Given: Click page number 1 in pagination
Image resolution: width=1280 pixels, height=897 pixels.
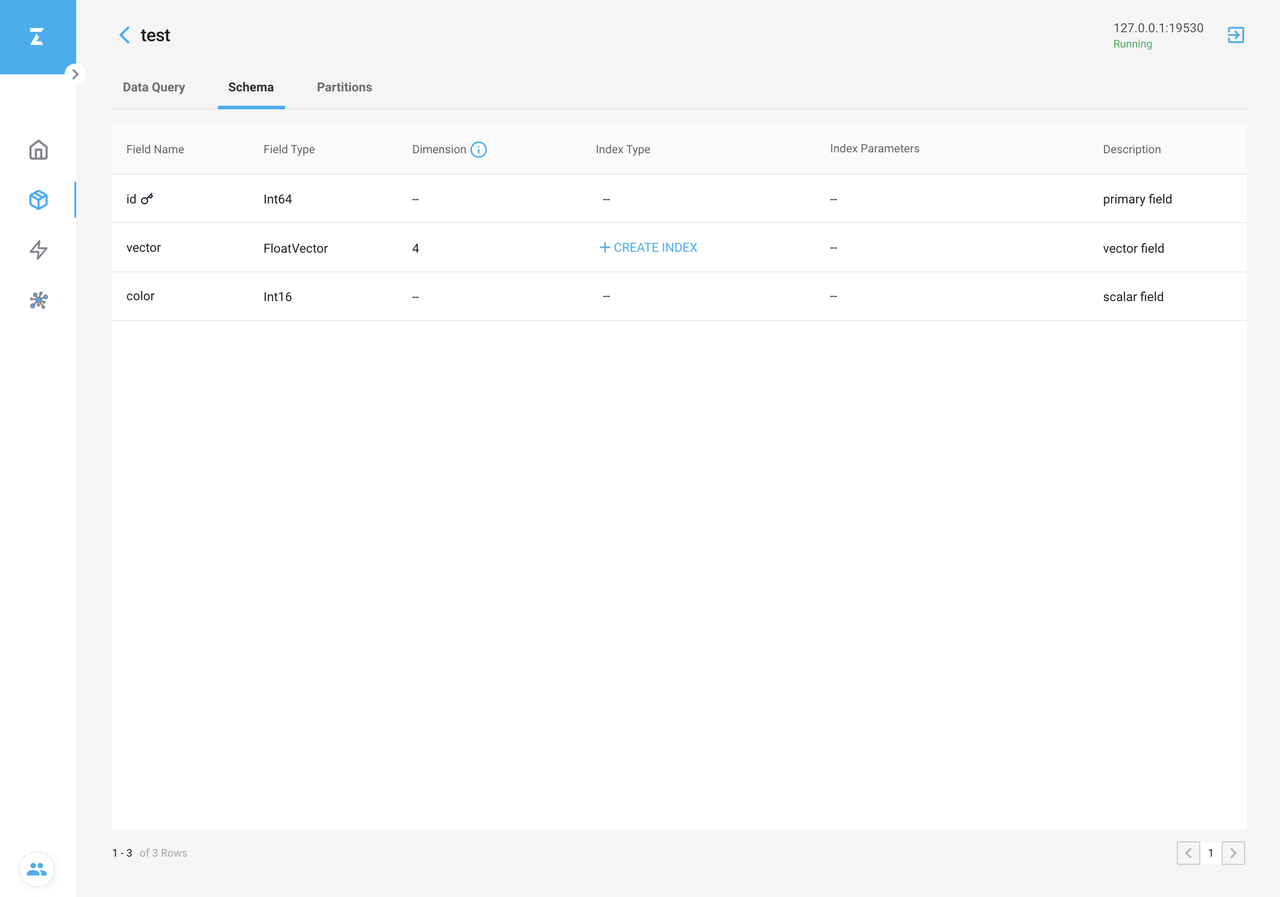Looking at the screenshot, I should 1210,853.
